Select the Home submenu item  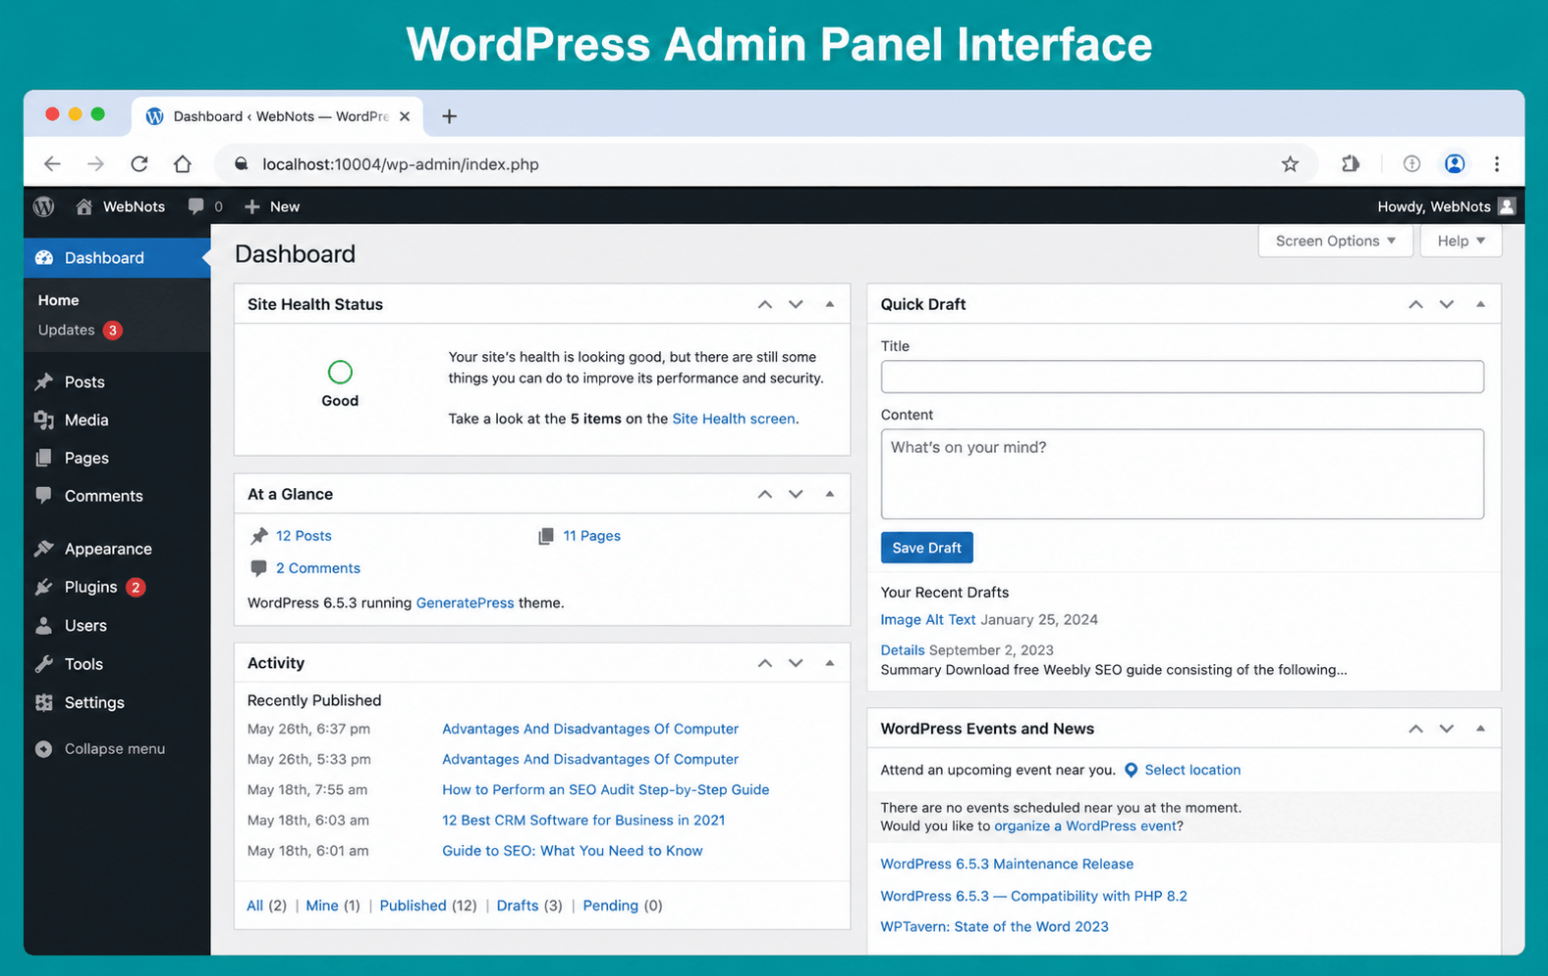58,300
